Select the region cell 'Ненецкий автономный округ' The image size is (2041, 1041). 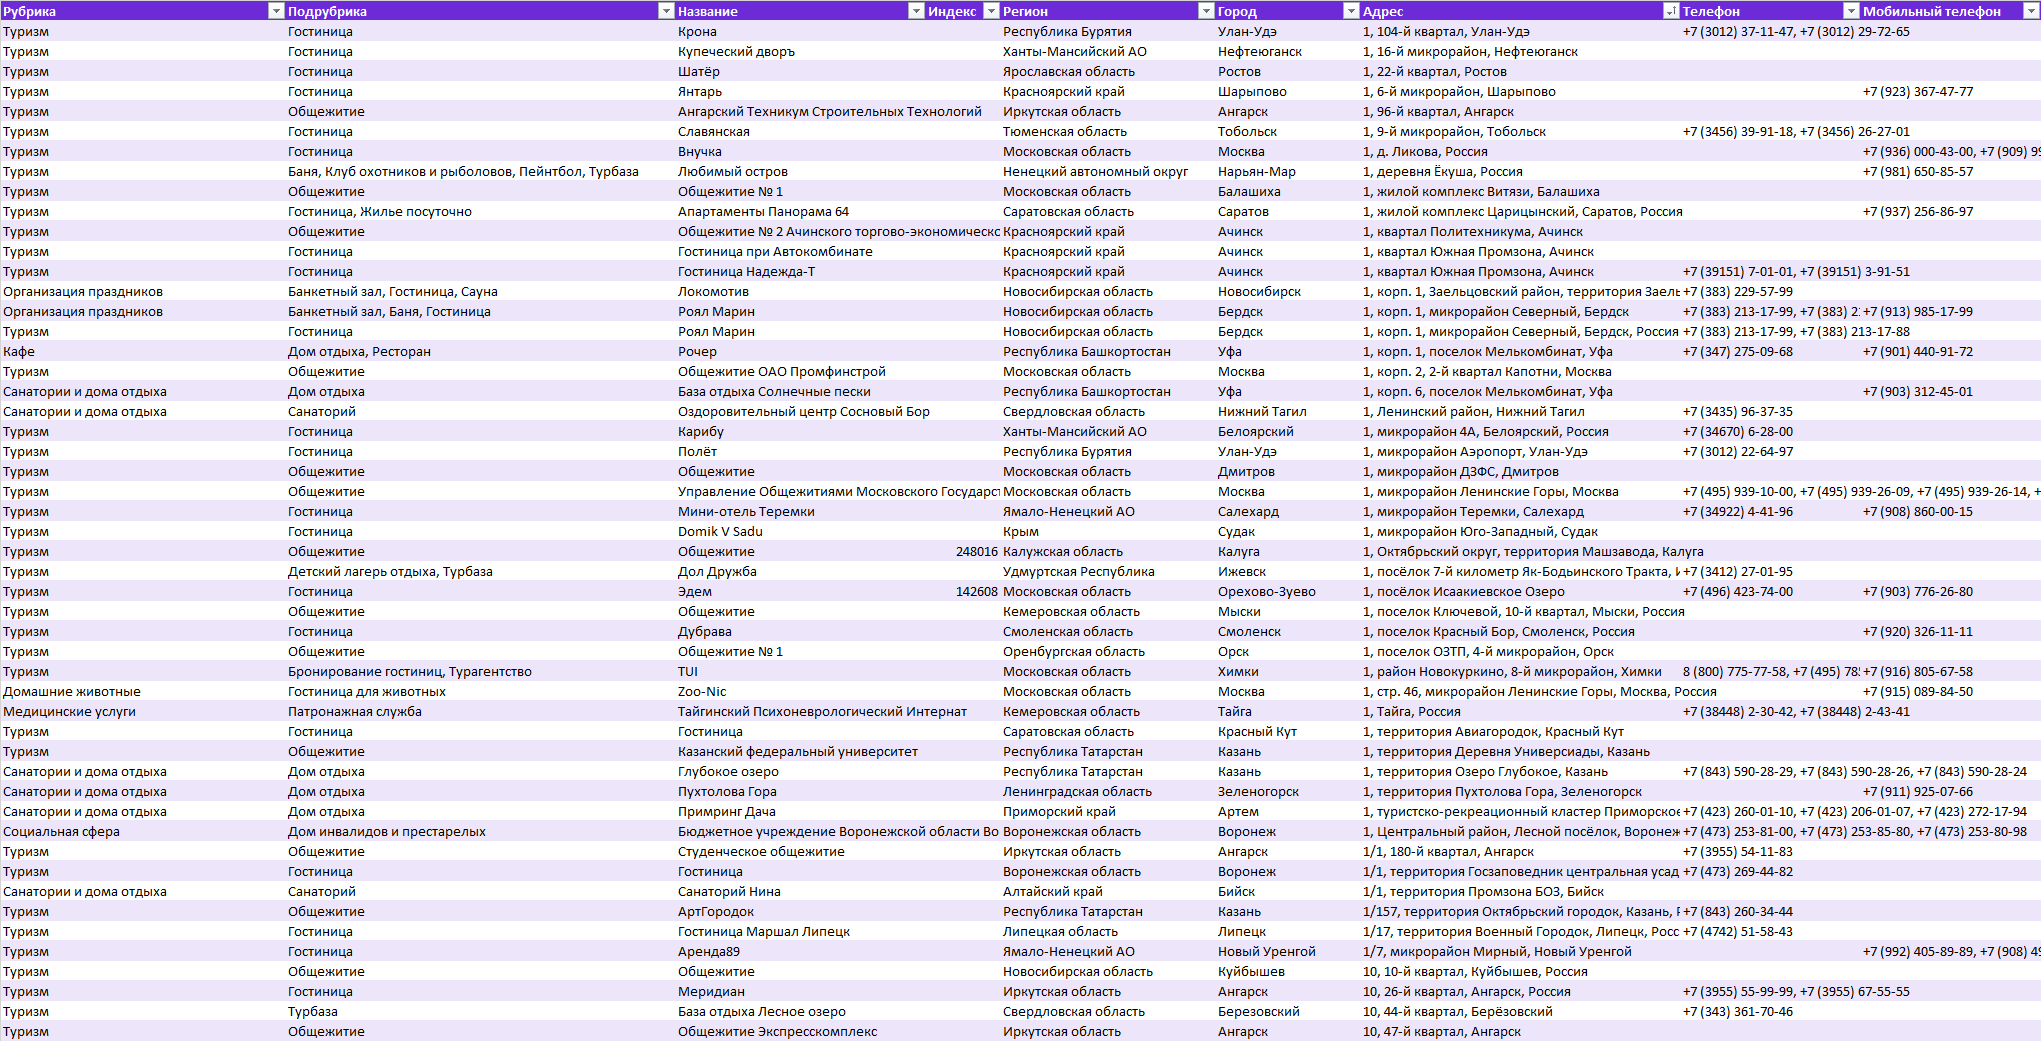pos(1108,171)
